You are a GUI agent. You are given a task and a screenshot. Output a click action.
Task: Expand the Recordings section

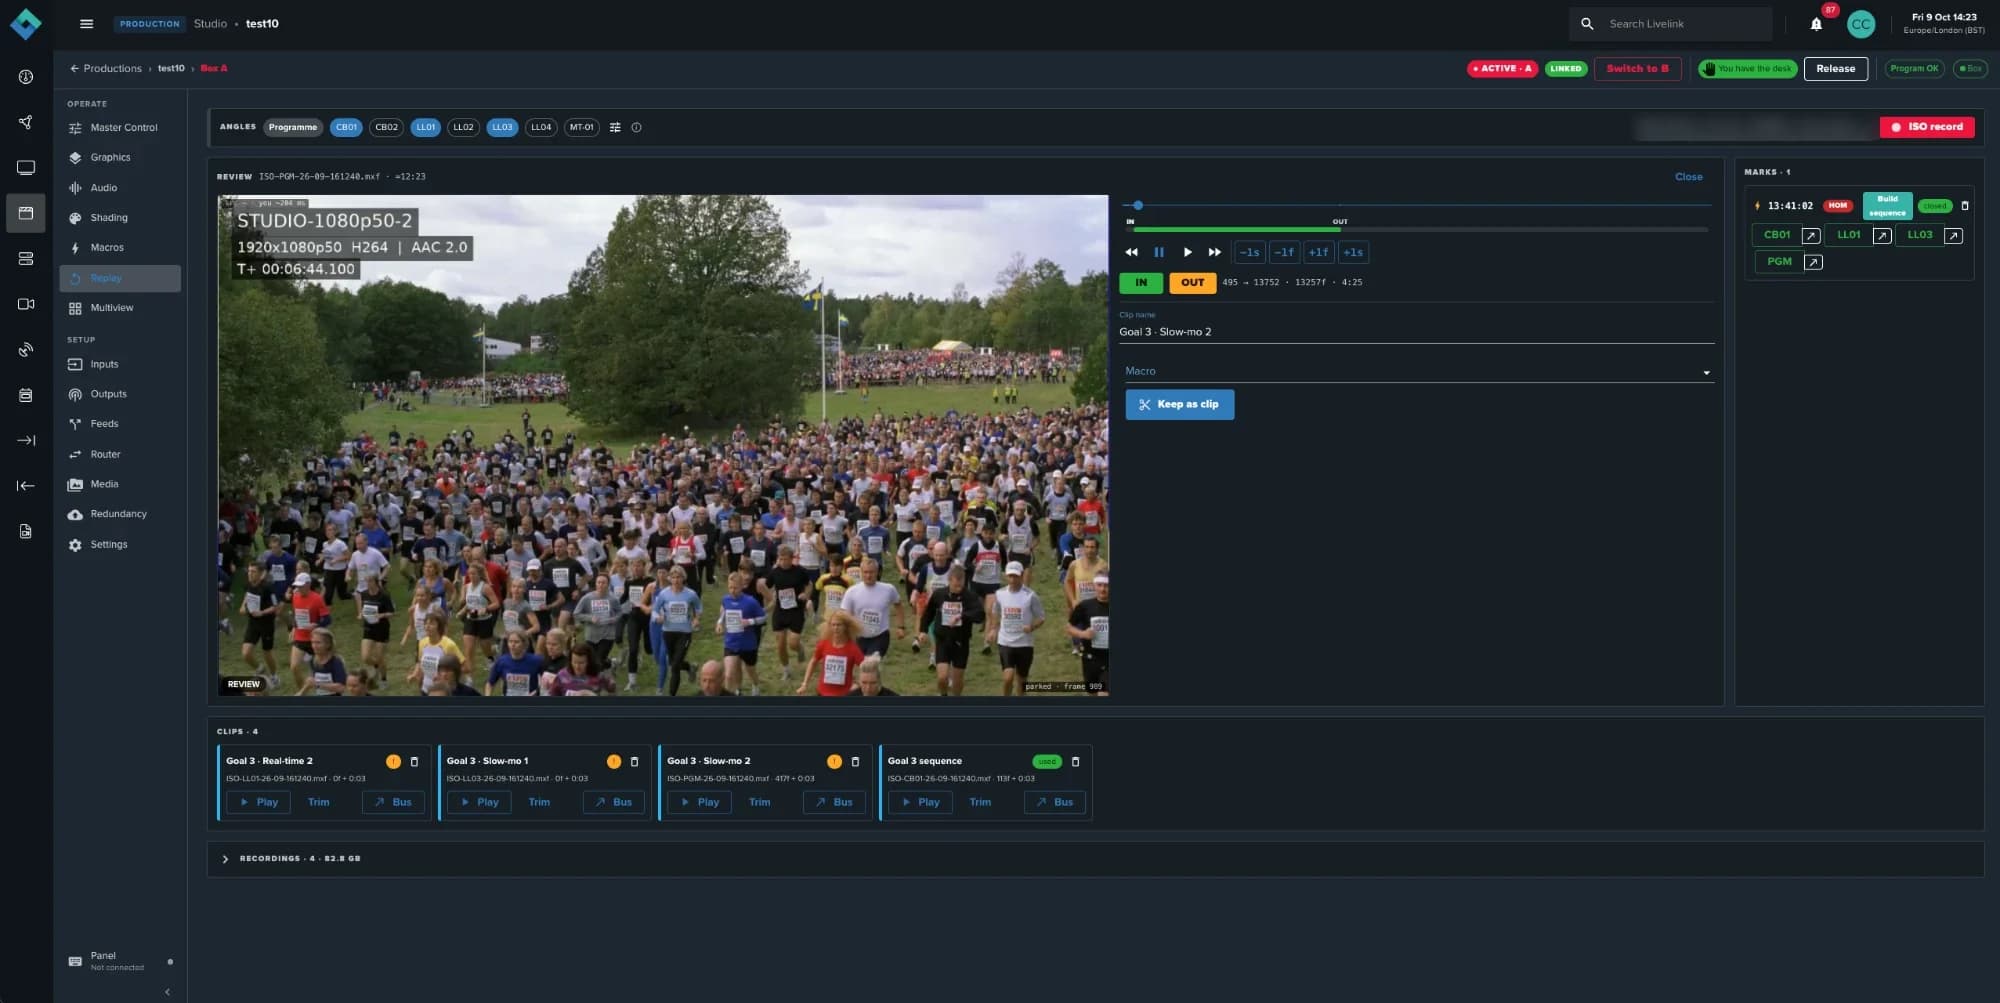(225, 859)
